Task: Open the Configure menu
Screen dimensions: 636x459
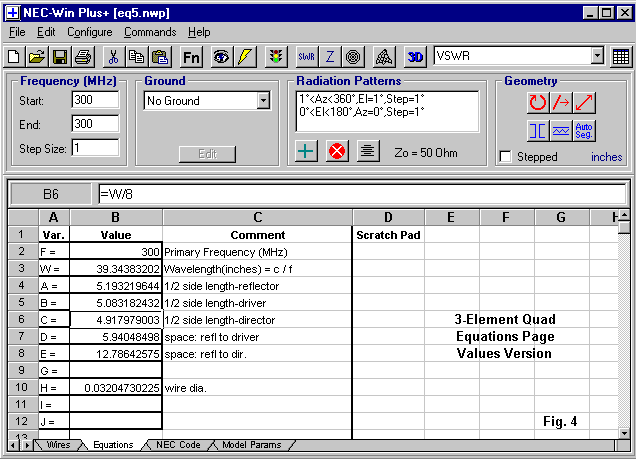Action: coord(90,33)
